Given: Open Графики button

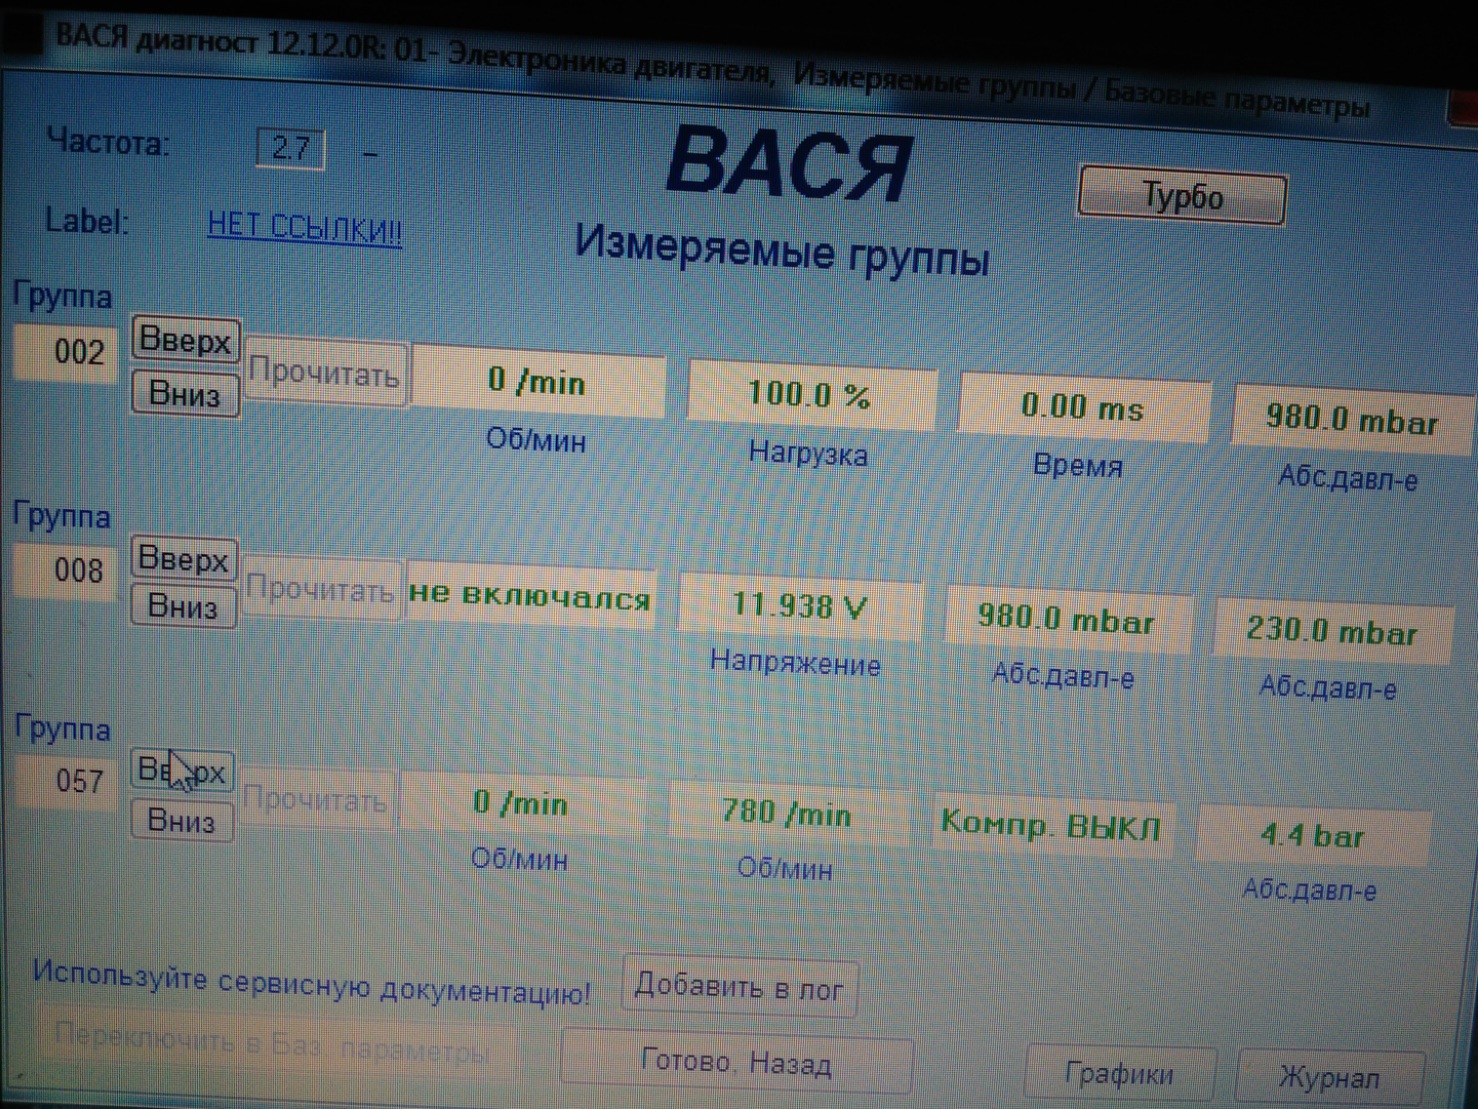Looking at the screenshot, I should click(1119, 1075).
